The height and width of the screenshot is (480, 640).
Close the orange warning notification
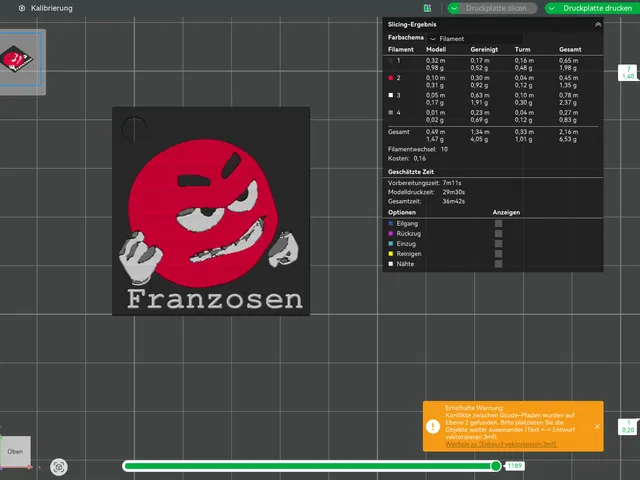click(597, 427)
